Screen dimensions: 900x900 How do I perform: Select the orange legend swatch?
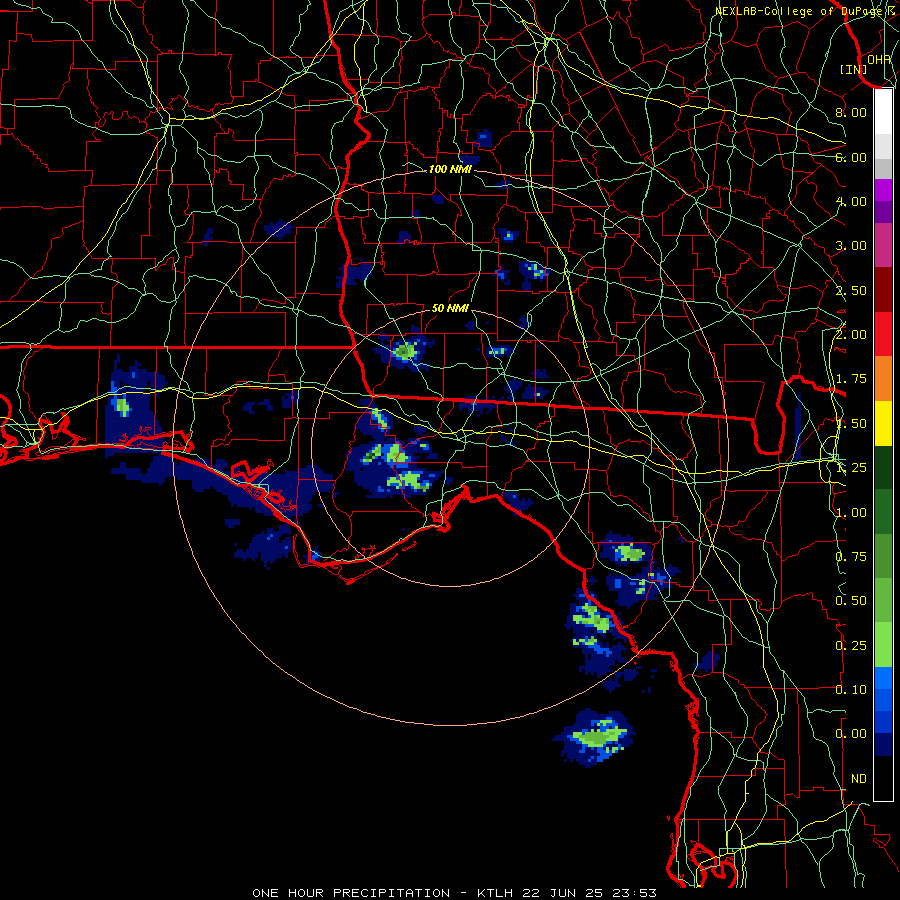883,378
